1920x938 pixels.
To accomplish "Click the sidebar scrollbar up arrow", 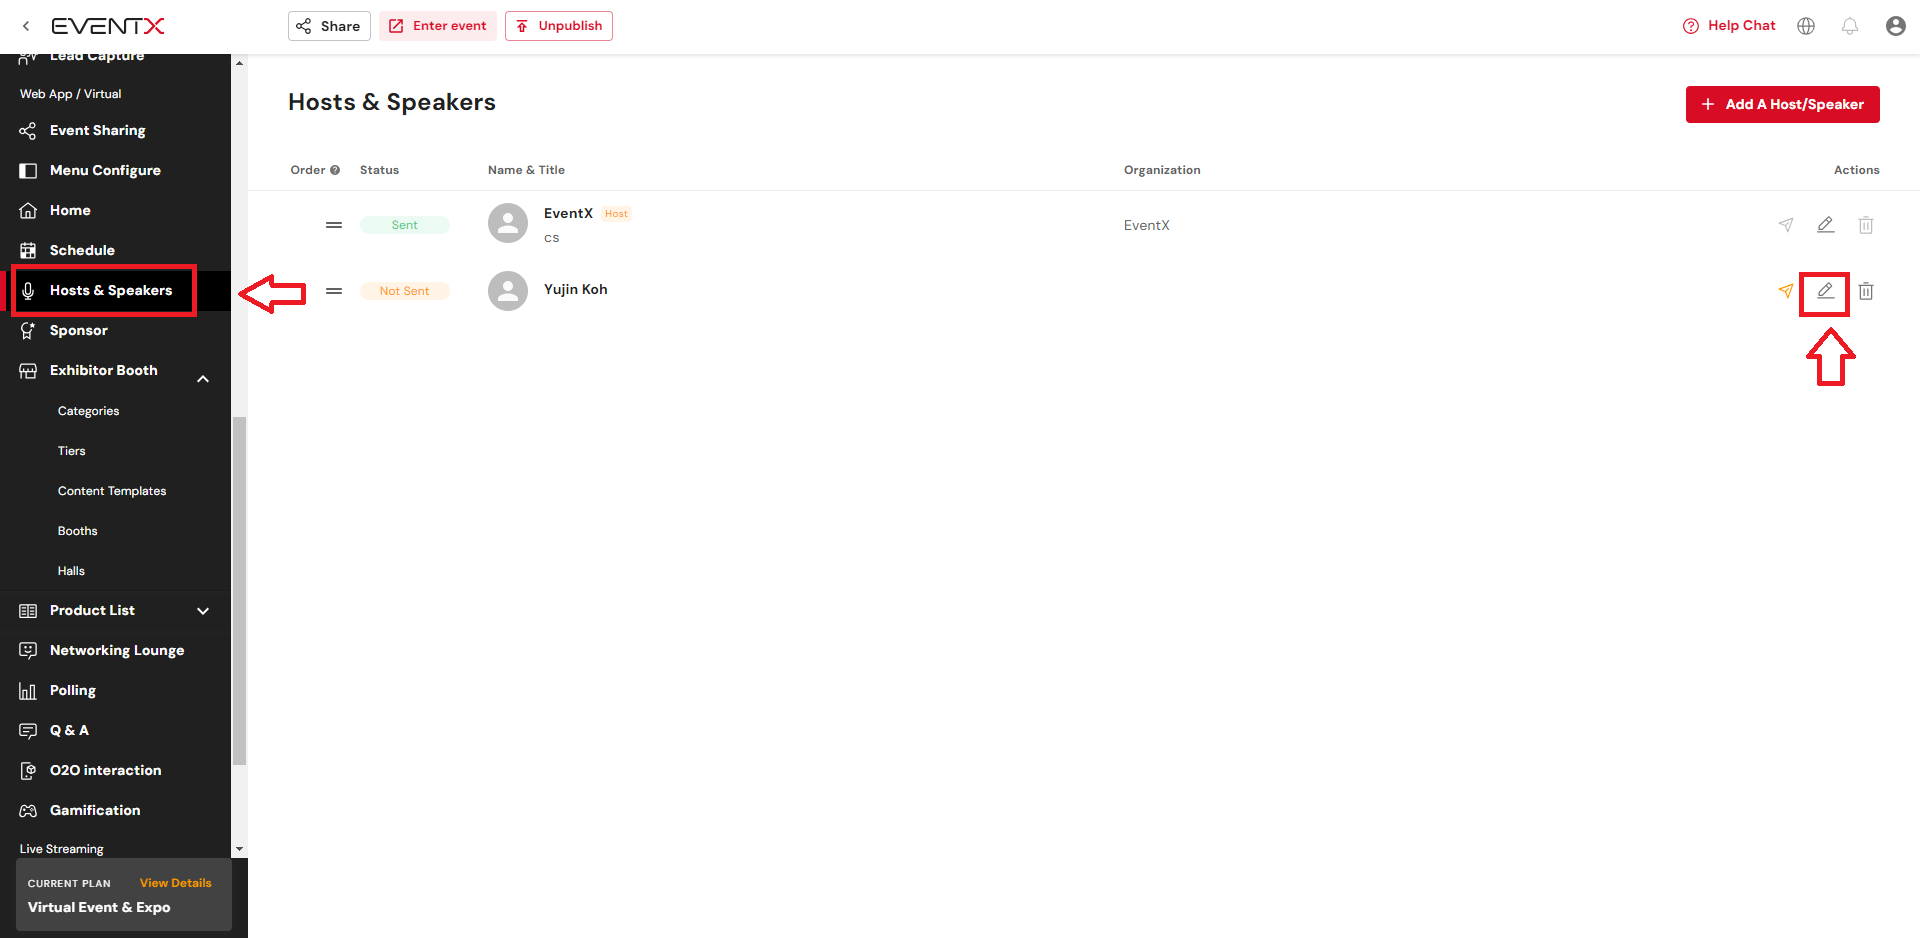I will 239,63.
